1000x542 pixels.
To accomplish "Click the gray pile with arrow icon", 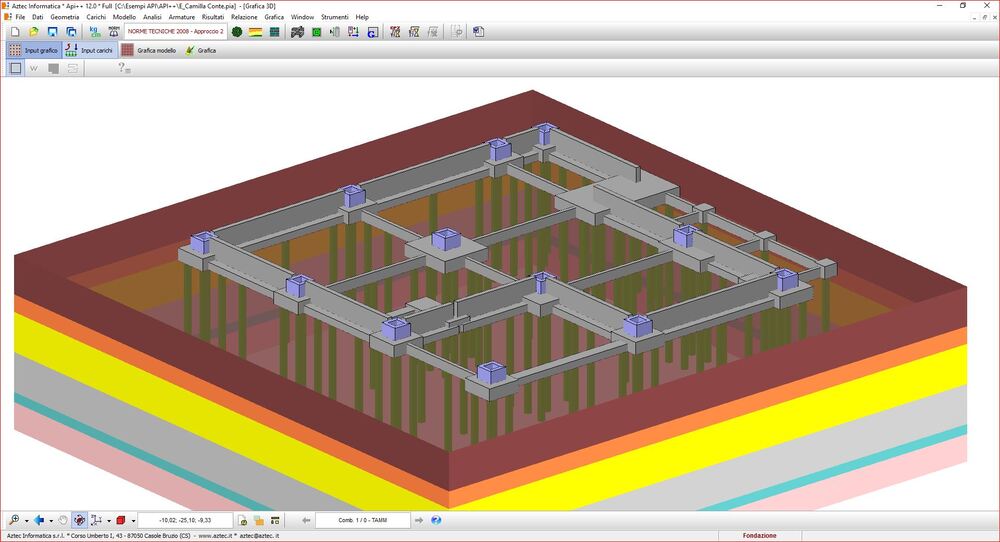I will click(x=335, y=31).
